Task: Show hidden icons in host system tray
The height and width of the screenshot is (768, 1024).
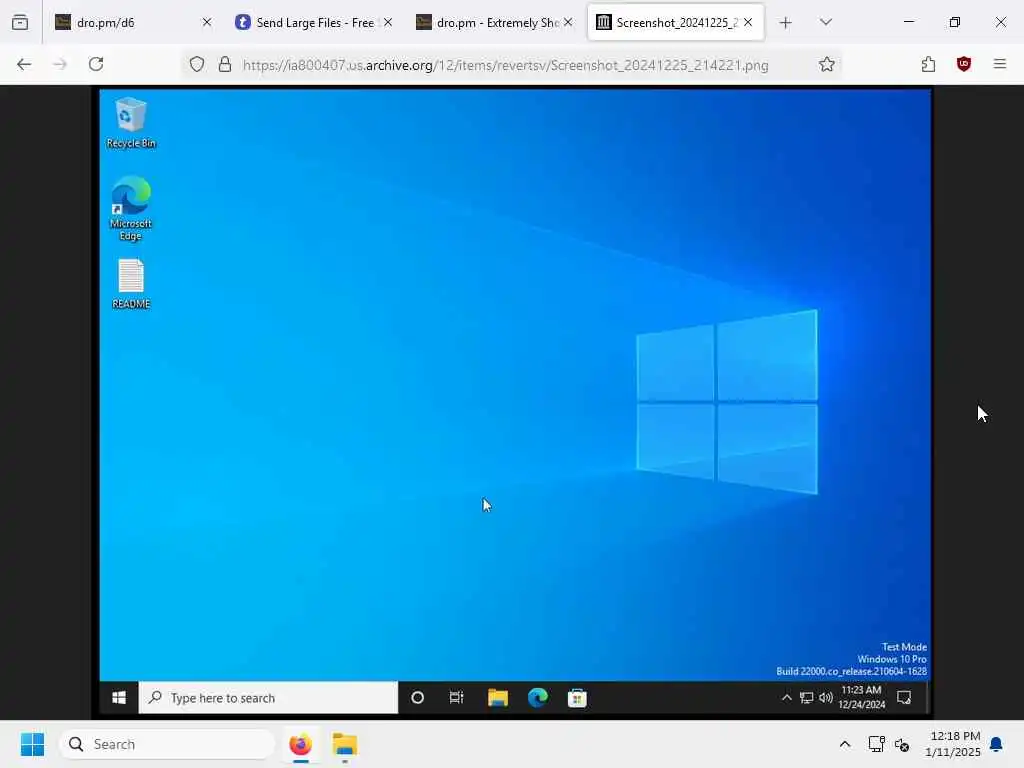Action: [844, 744]
